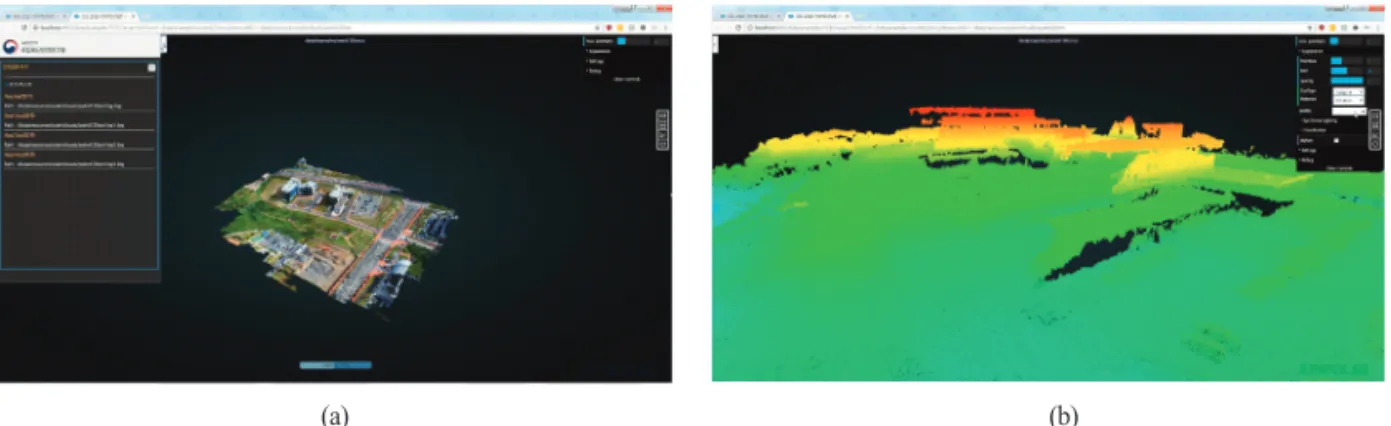Open the first of two stacked dropdowns in (b)

[x=1349, y=92]
